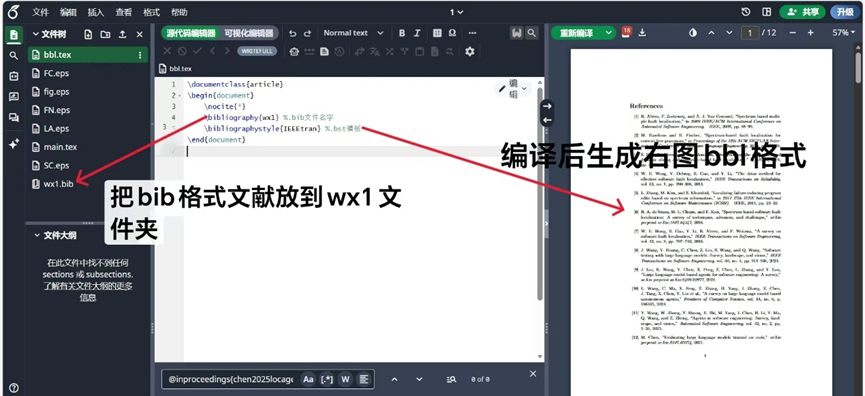
Task: Open the Overleaf home logo menu
Action: click(14, 12)
